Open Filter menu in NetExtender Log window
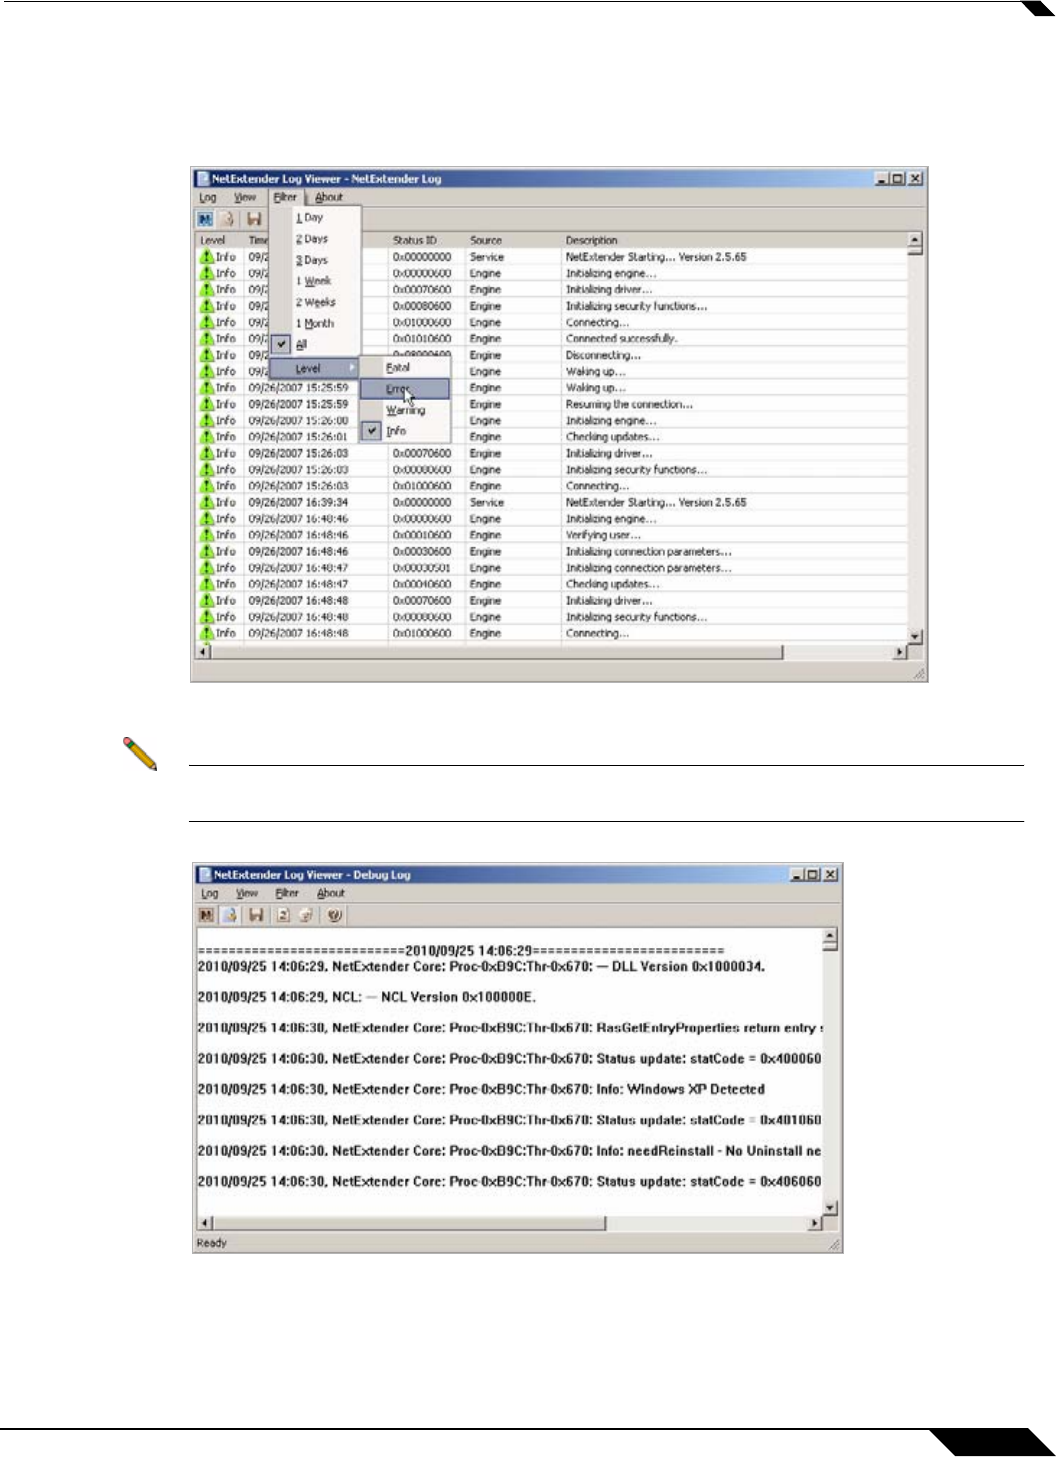 point(286,197)
